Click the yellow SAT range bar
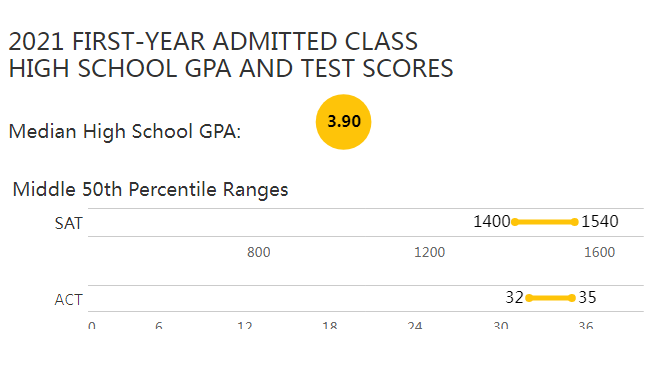The image size is (652, 376). pyautogui.click(x=545, y=222)
